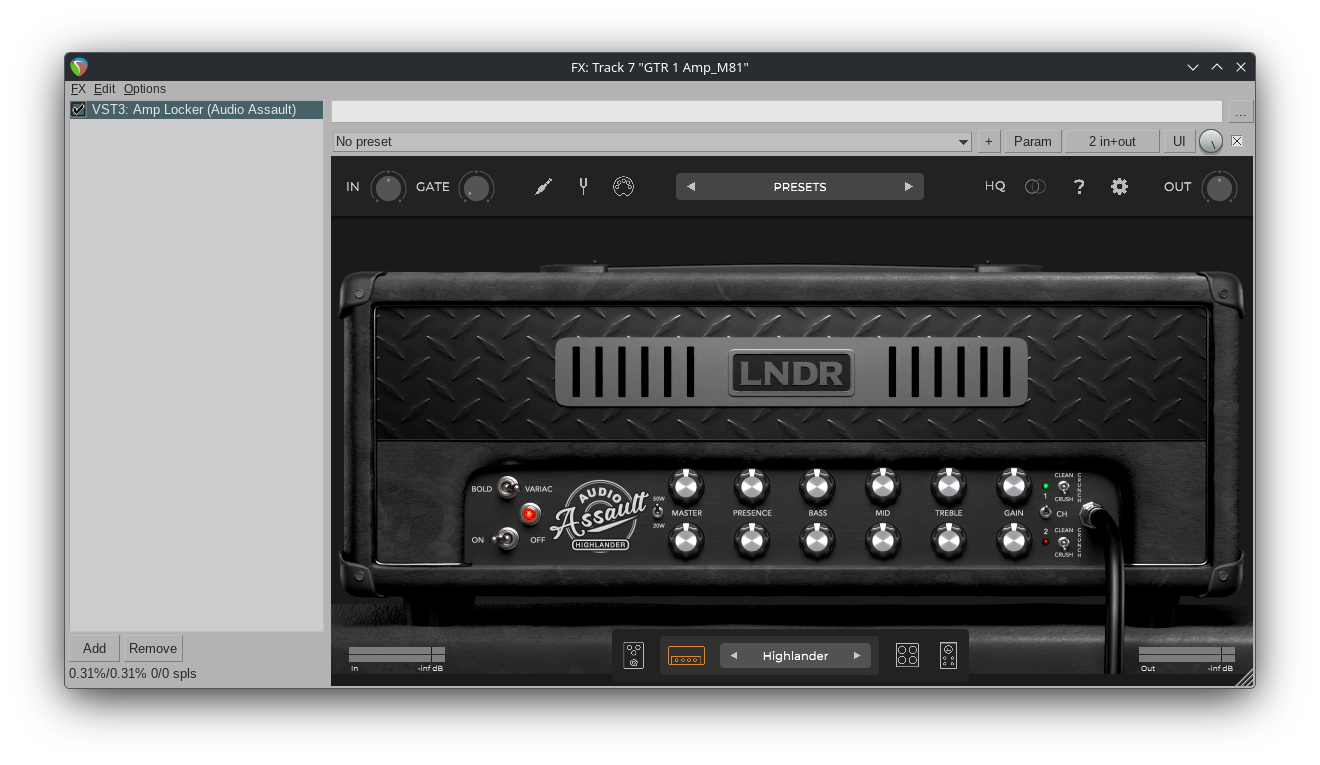Open the 2 in+out routing button

(1113, 142)
